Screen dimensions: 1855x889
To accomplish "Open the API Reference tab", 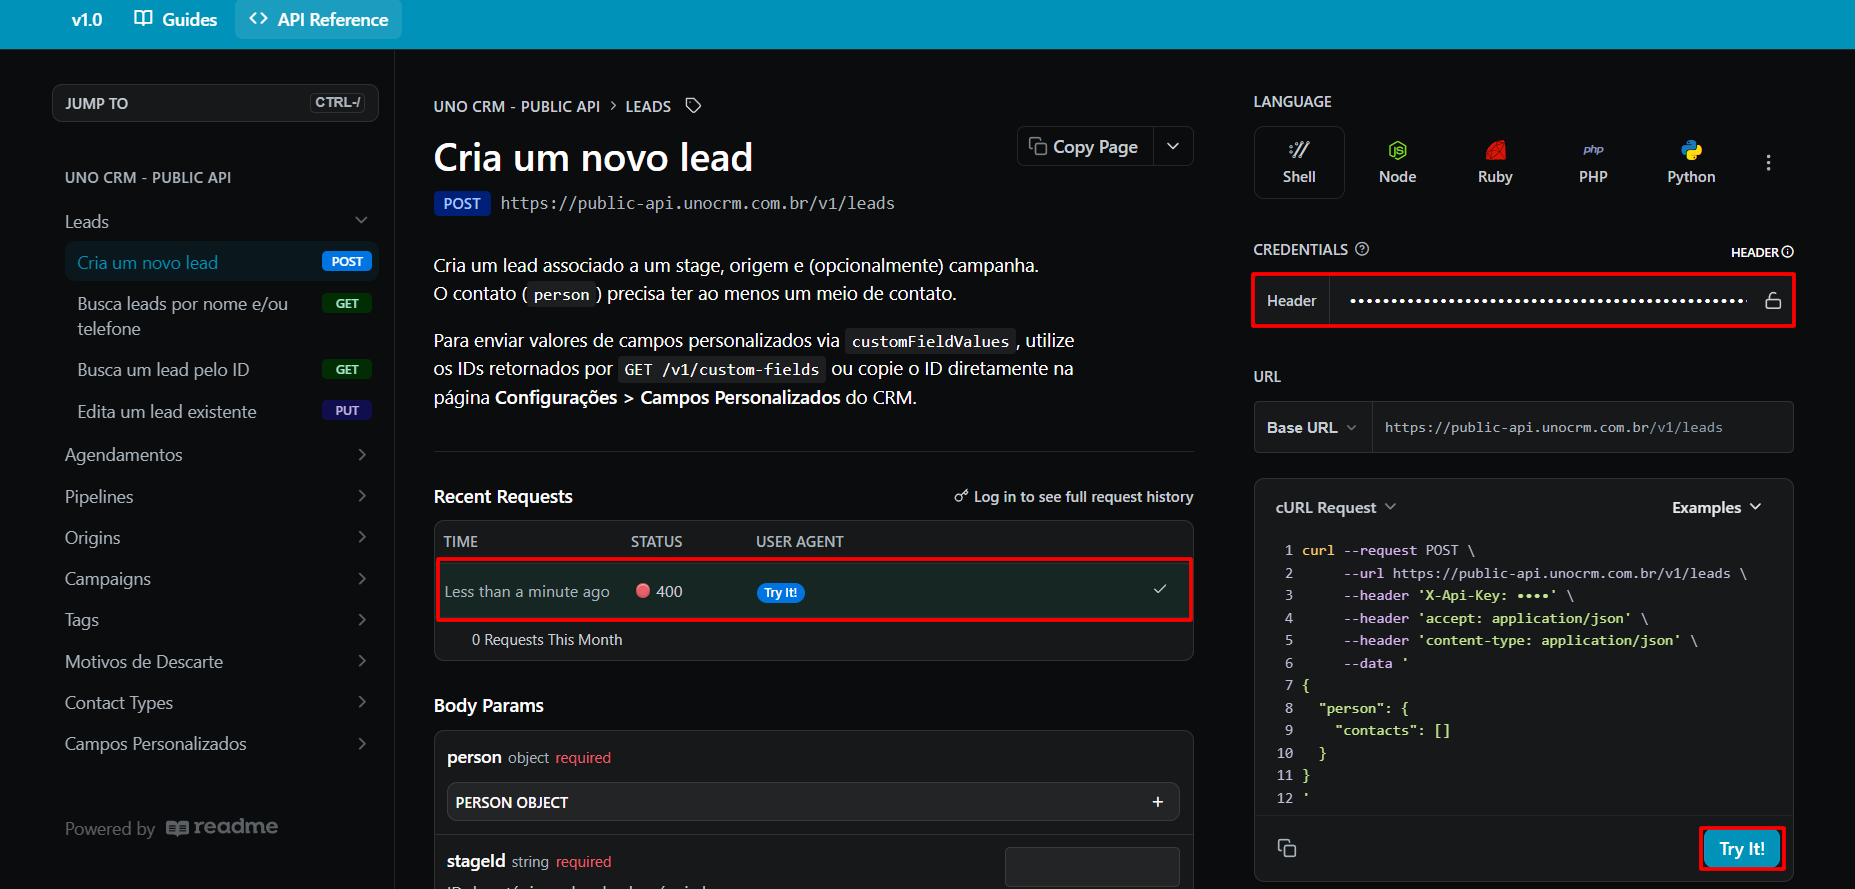I will click(319, 20).
